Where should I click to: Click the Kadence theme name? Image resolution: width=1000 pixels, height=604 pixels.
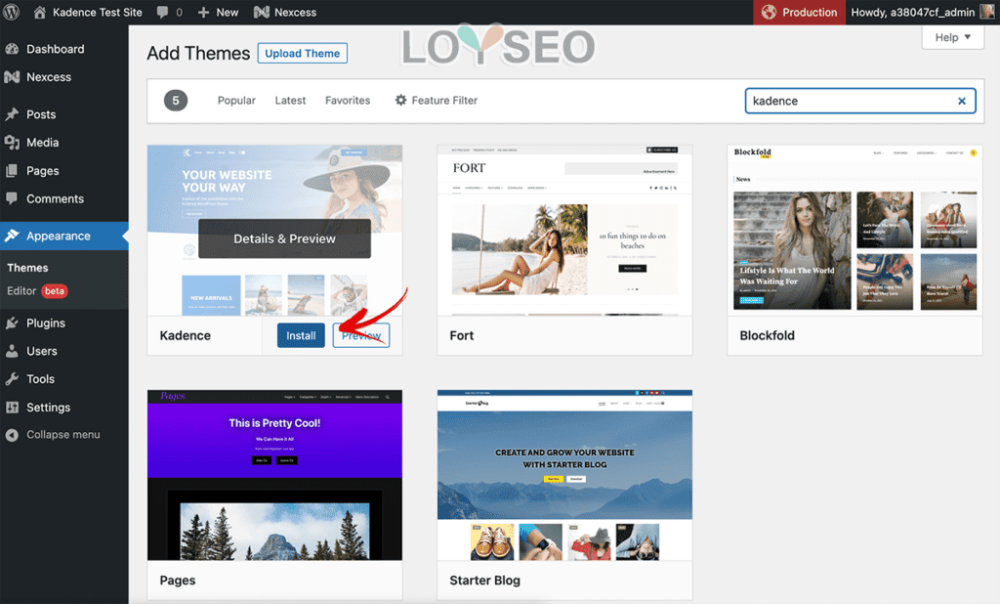click(x=185, y=335)
